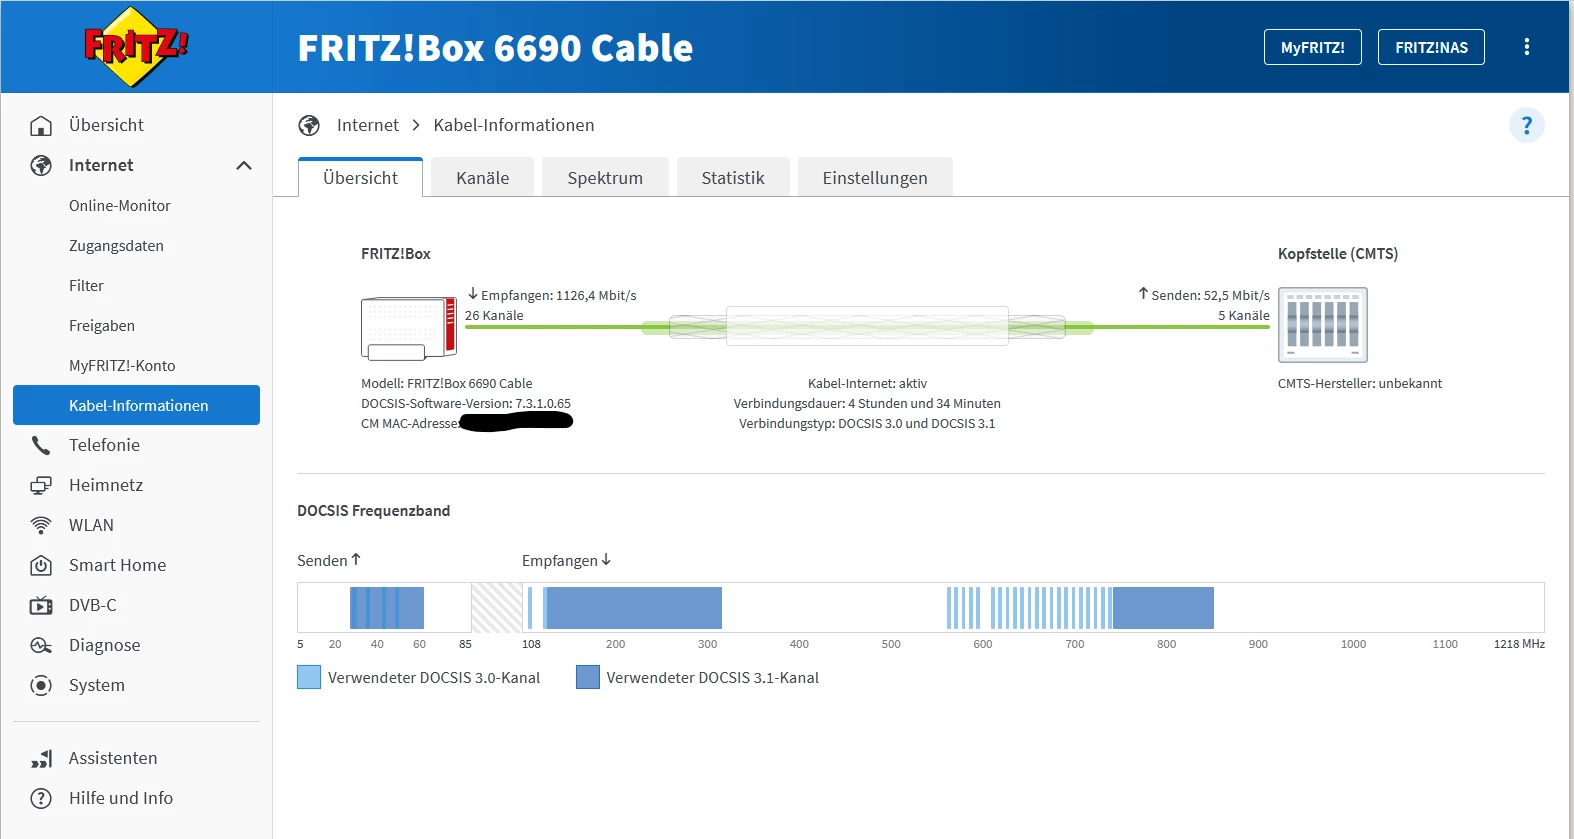
Task: Click the large DOCSIS 3.1 receive block near 200 MHz
Action: [634, 608]
